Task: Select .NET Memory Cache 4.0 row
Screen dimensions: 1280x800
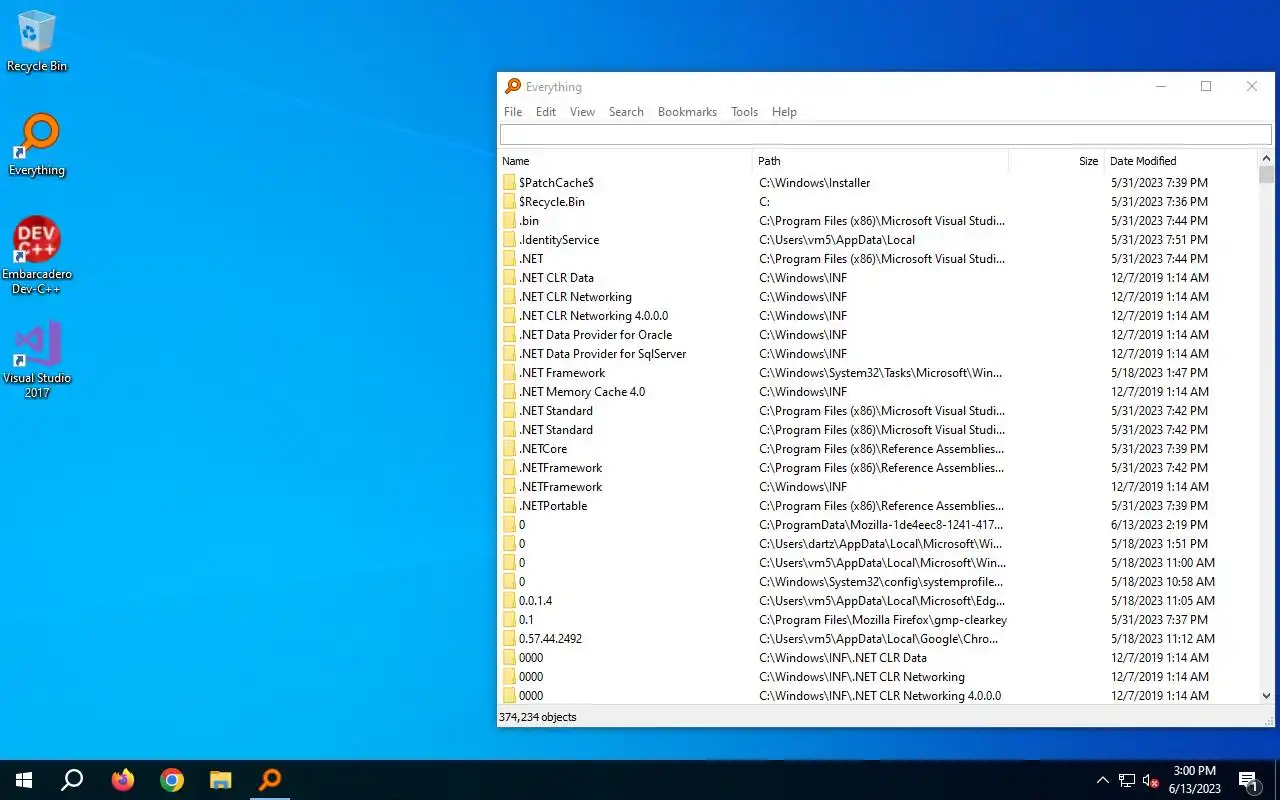Action: [x=879, y=392]
